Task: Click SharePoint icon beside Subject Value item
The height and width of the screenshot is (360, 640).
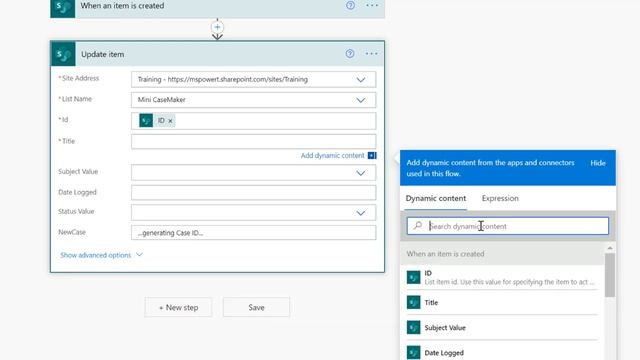Action: 413,327
